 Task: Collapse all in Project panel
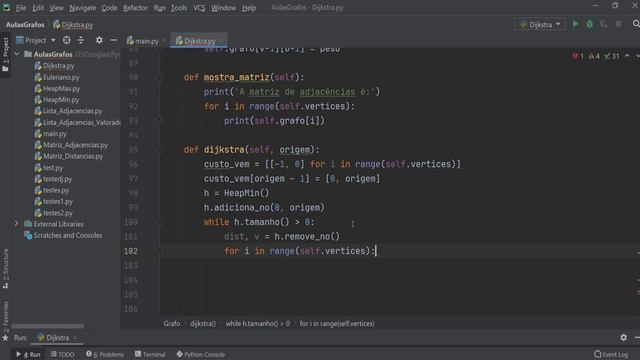coord(81,40)
